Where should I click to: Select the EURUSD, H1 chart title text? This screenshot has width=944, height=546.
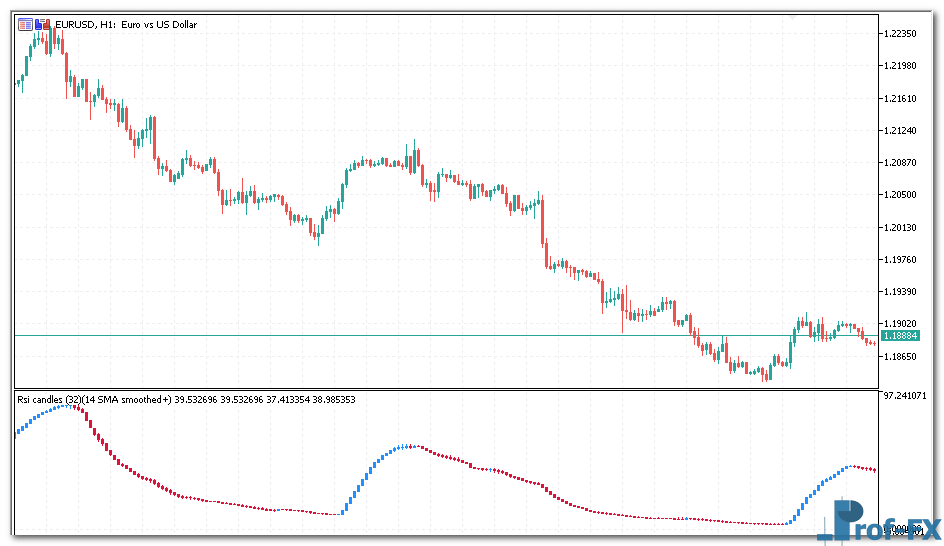(123, 24)
